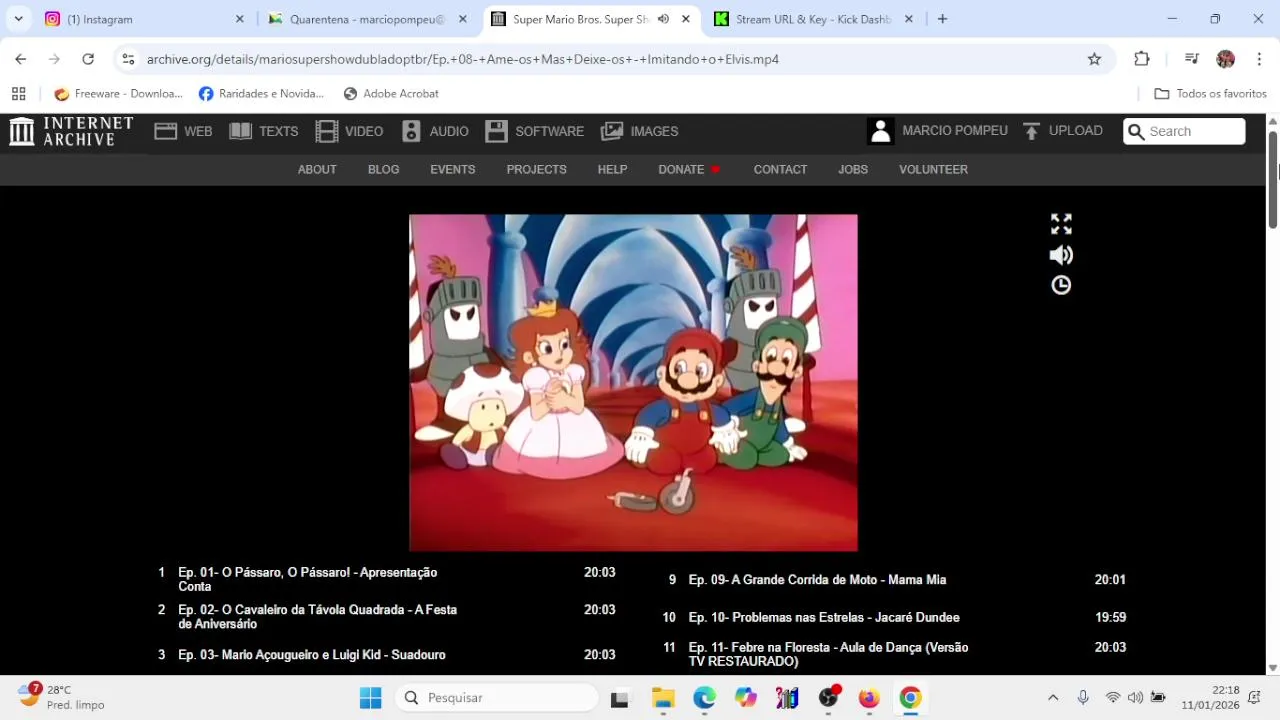Open a new browser tab
The width and height of the screenshot is (1280, 720).
[x=942, y=19]
